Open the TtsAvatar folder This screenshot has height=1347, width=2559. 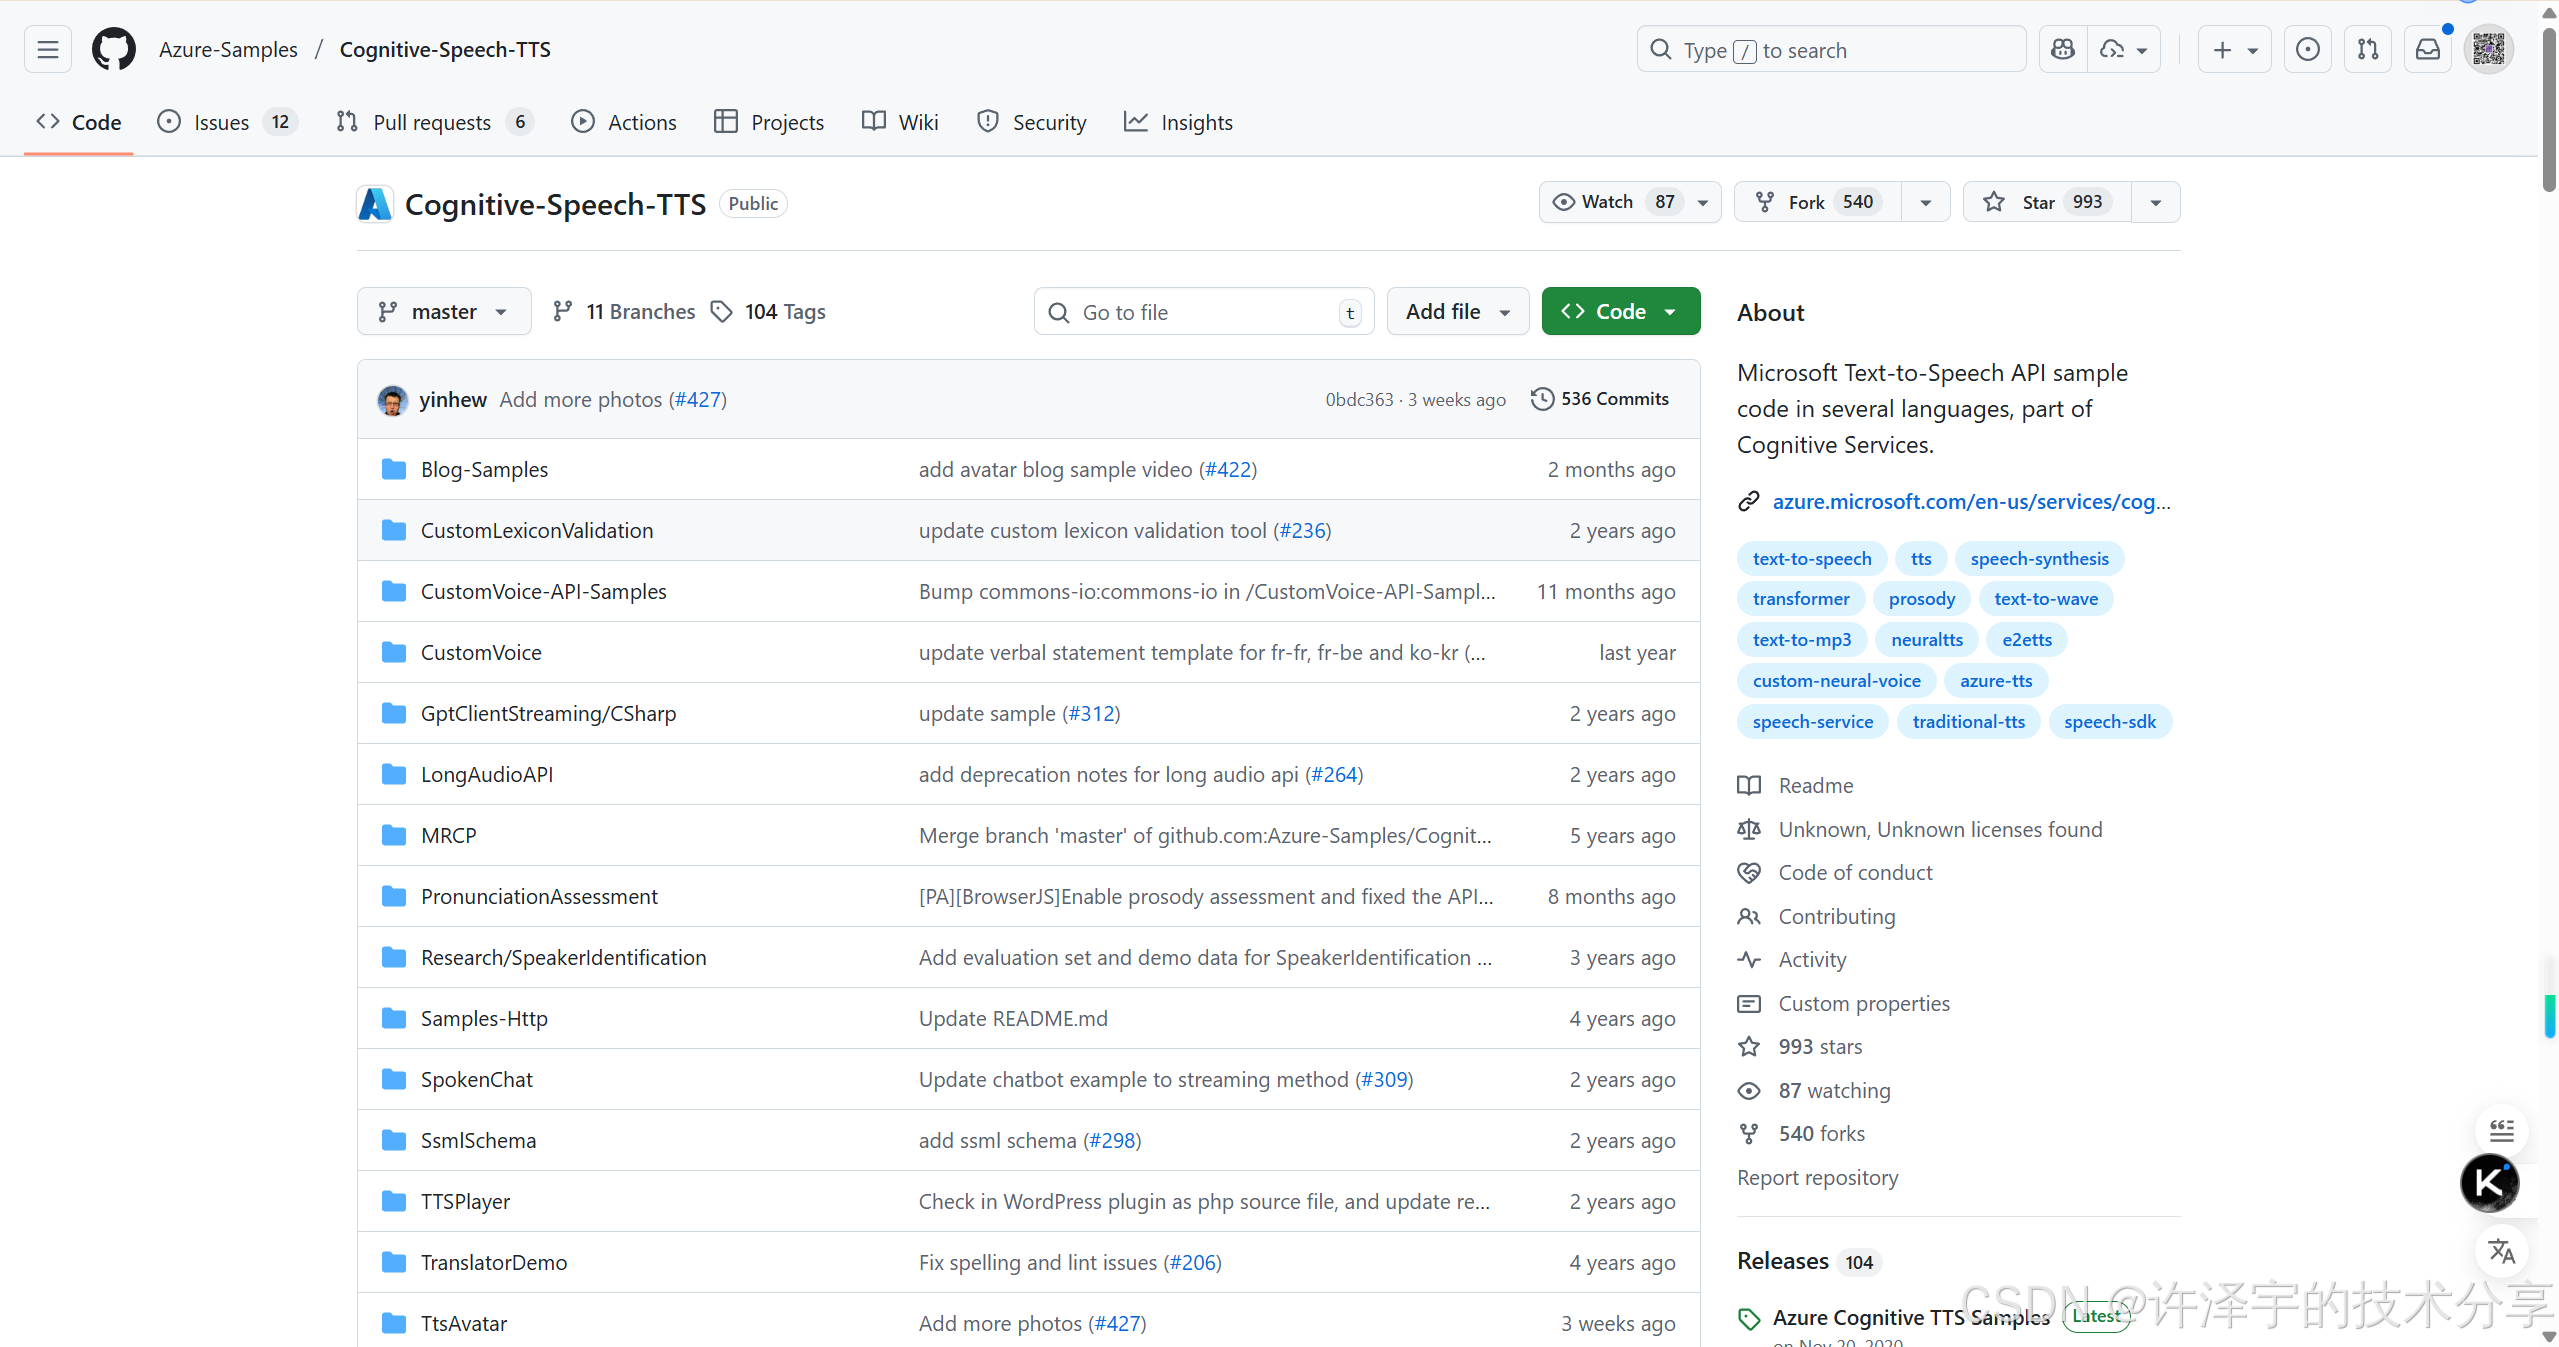[463, 1323]
